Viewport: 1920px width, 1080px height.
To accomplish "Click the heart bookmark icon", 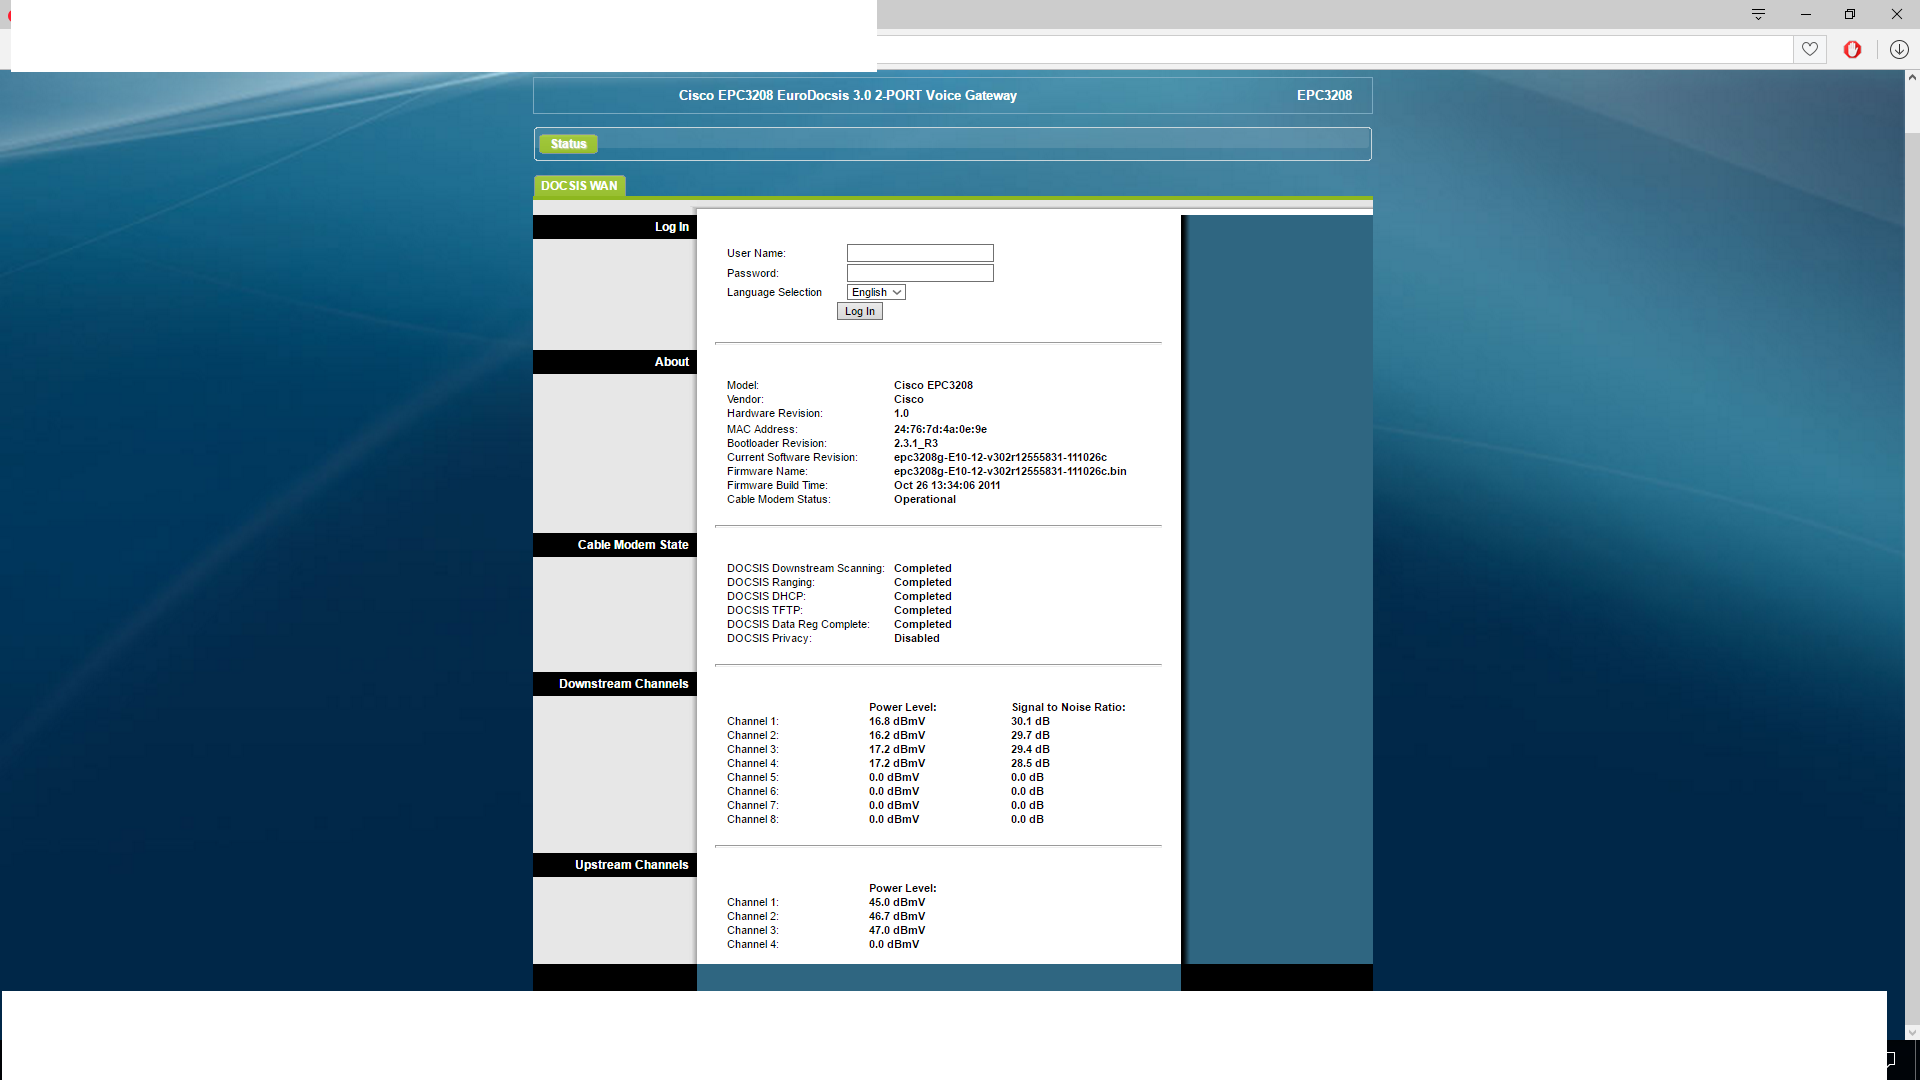I will pyautogui.click(x=1809, y=49).
